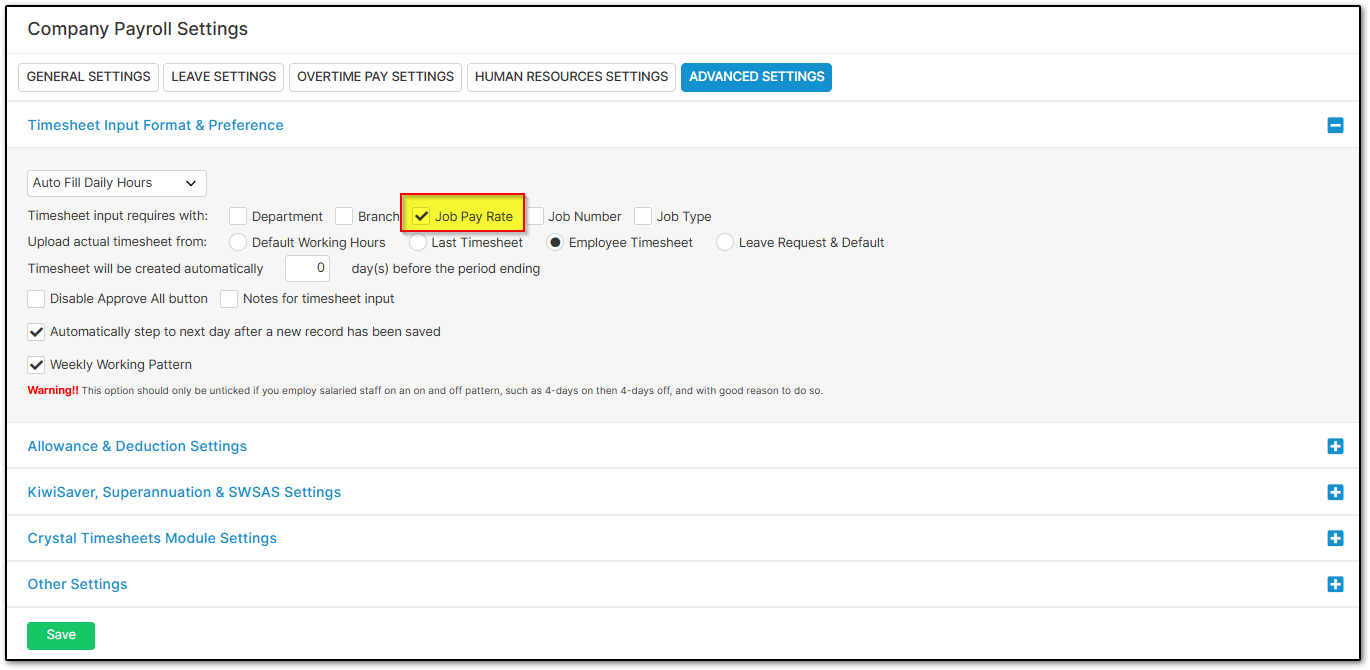Tick the Department checkbox

238,216
